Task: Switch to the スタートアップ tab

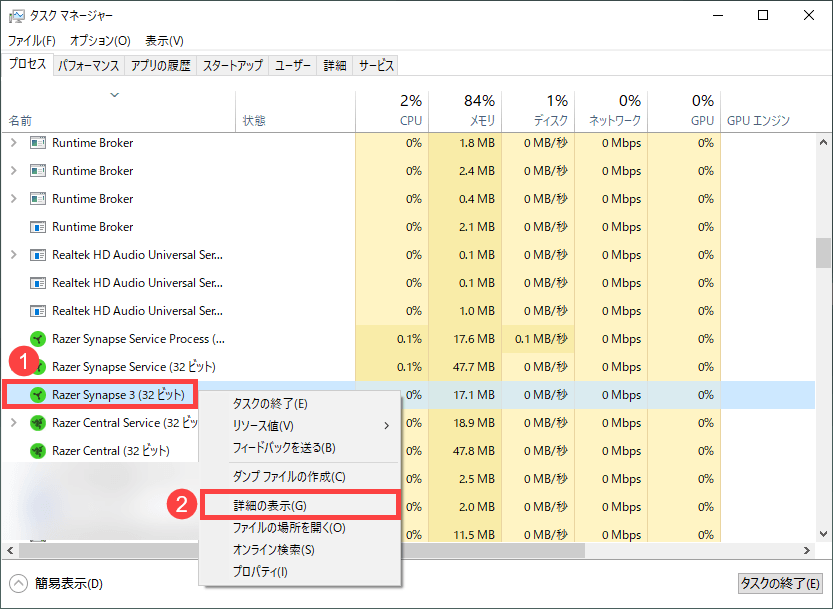Action: [x=233, y=65]
